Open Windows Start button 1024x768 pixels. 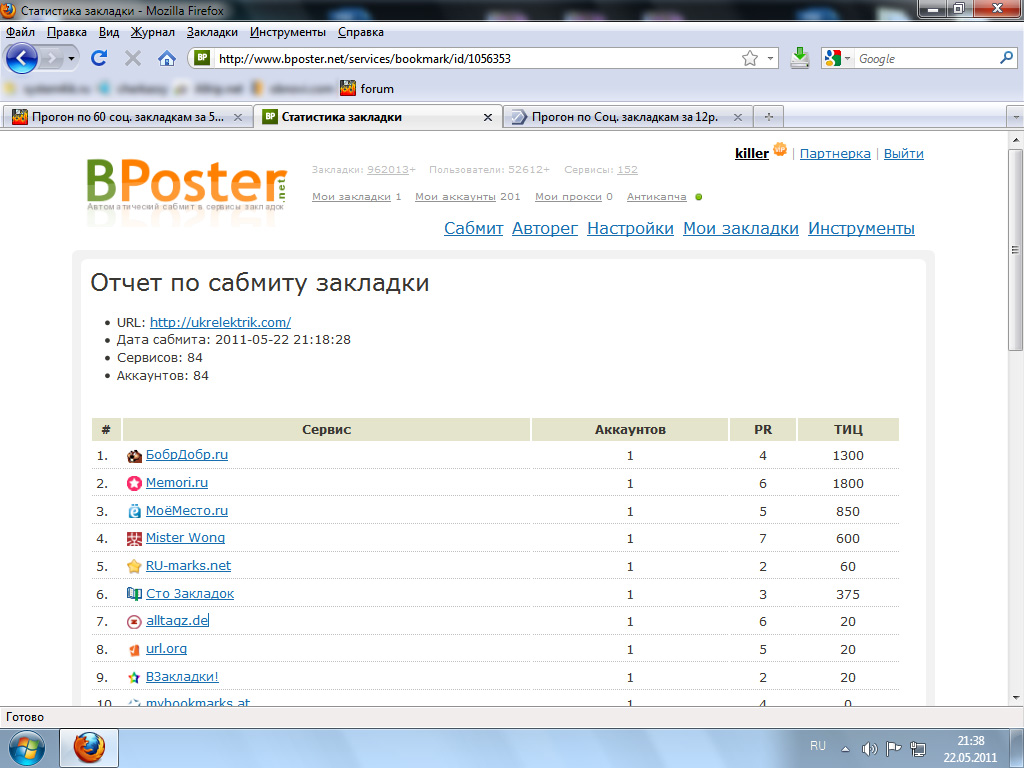(x=27, y=748)
